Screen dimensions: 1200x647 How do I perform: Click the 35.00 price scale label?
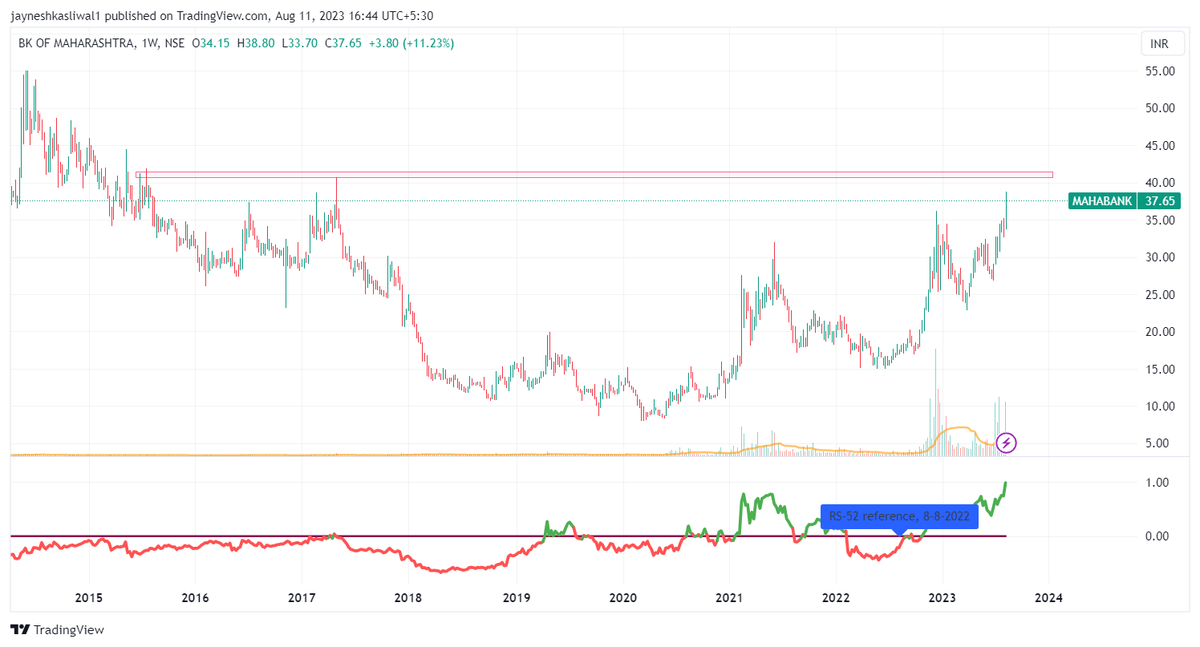(x=1160, y=220)
